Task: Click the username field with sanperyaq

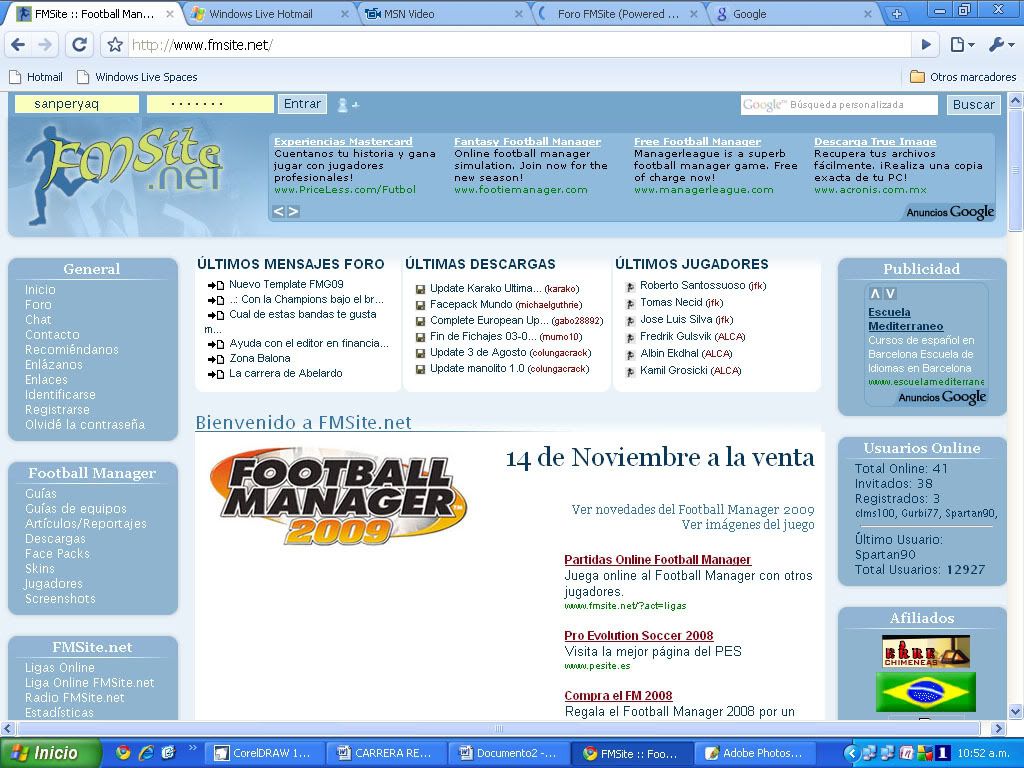Action: (76, 104)
